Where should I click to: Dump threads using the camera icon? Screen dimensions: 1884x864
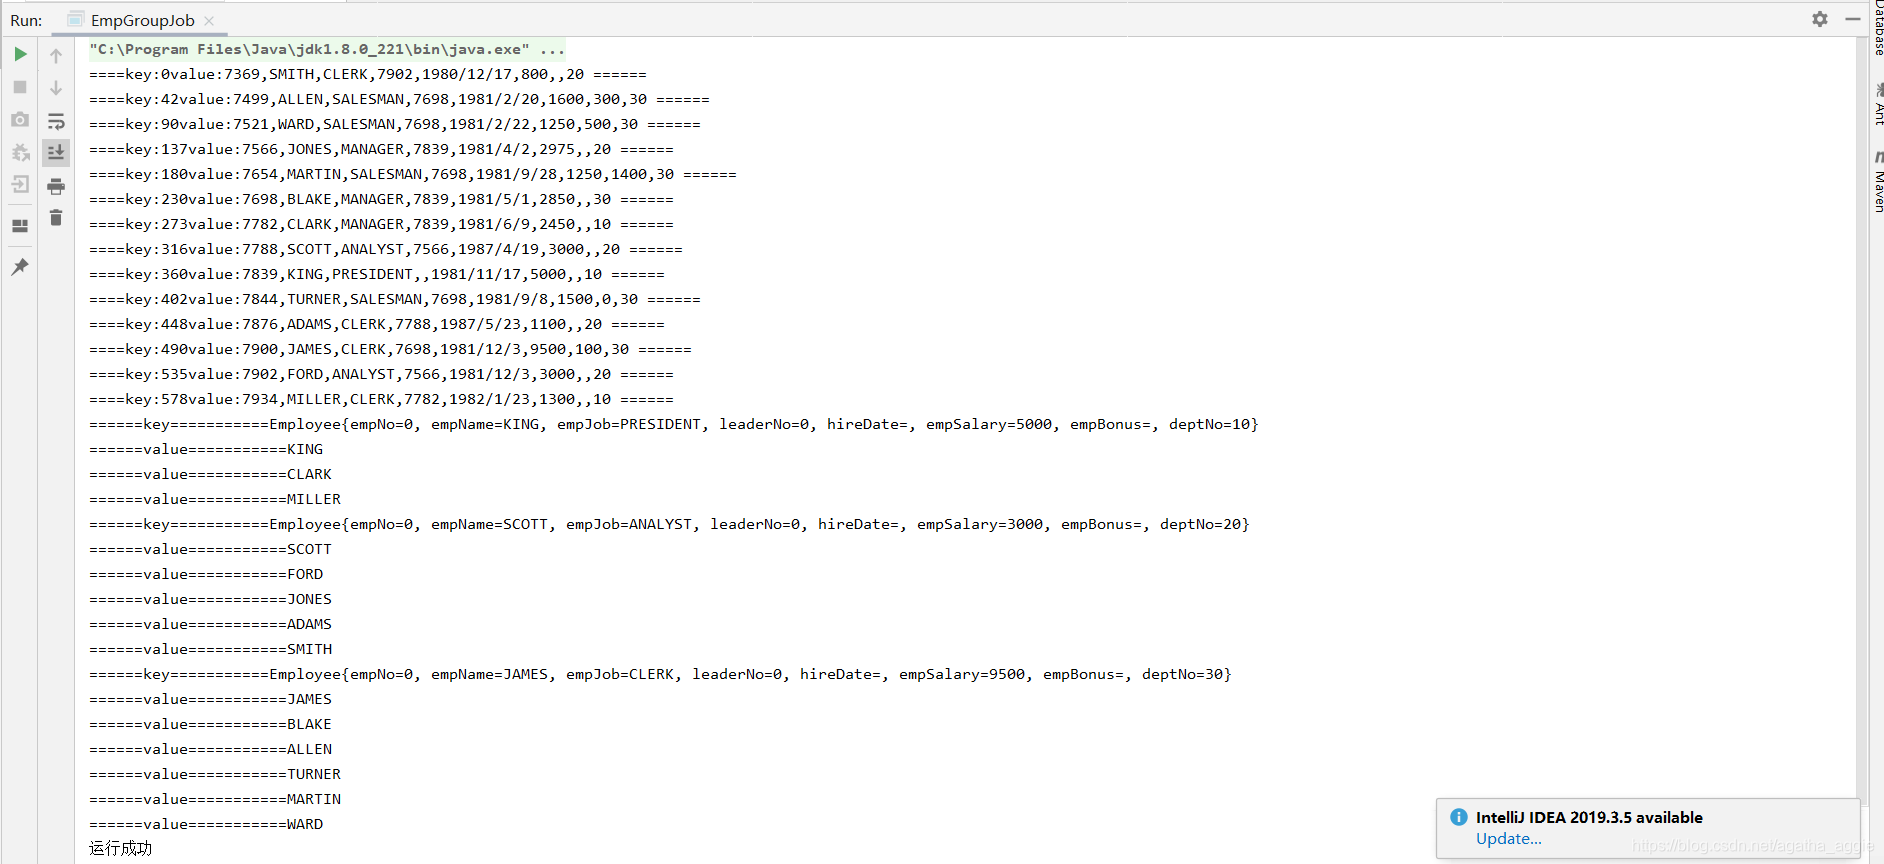coord(20,120)
